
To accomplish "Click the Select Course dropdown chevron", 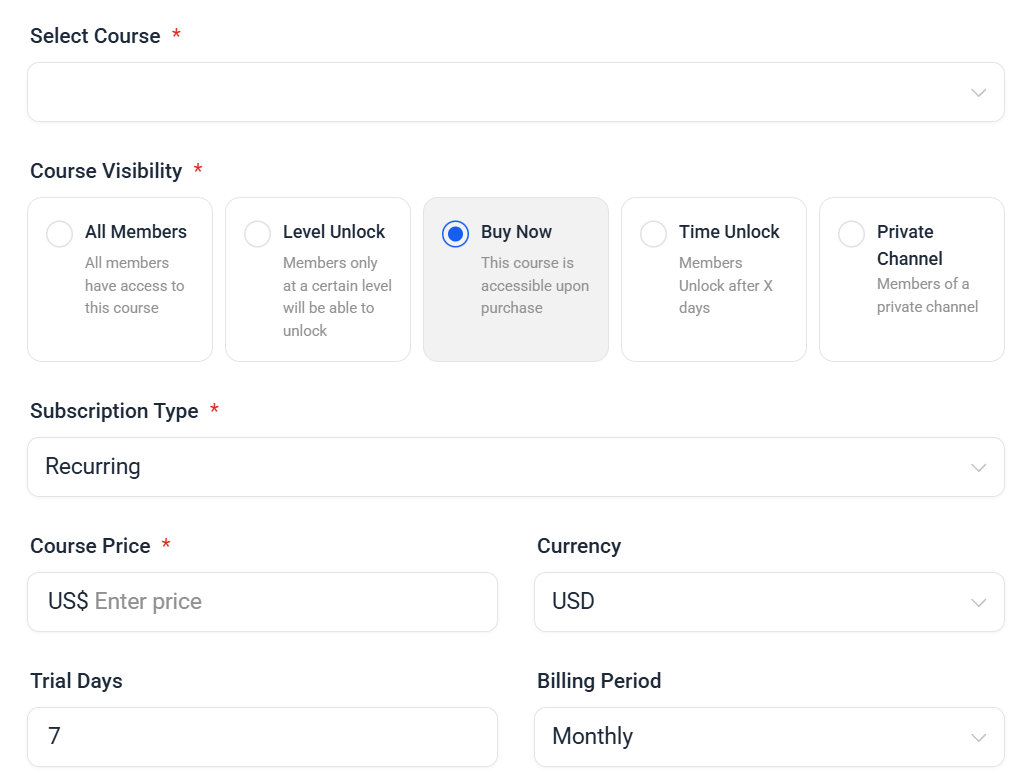I will click(978, 93).
